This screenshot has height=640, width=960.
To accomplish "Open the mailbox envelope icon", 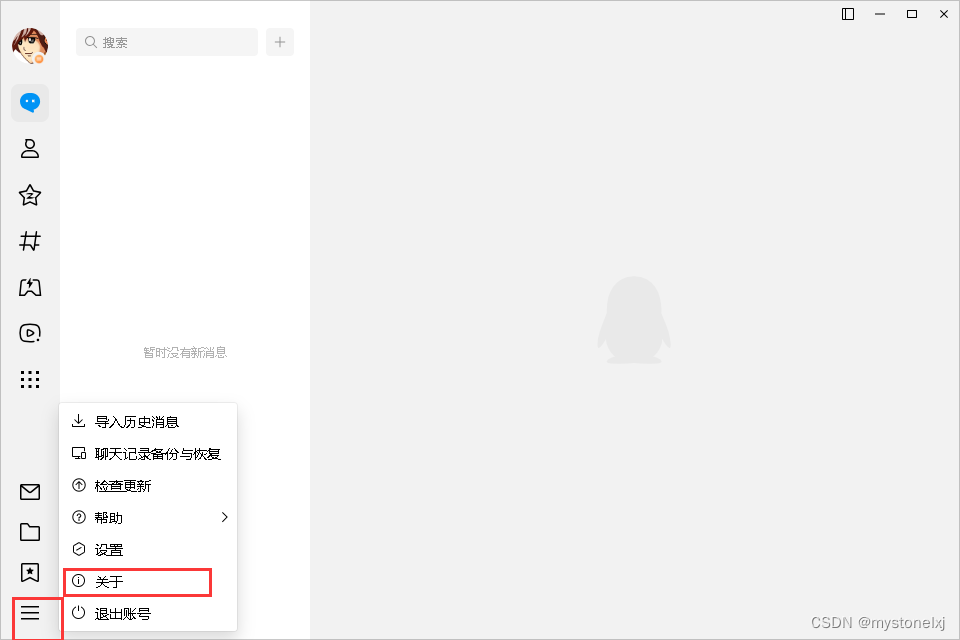I will (29, 492).
